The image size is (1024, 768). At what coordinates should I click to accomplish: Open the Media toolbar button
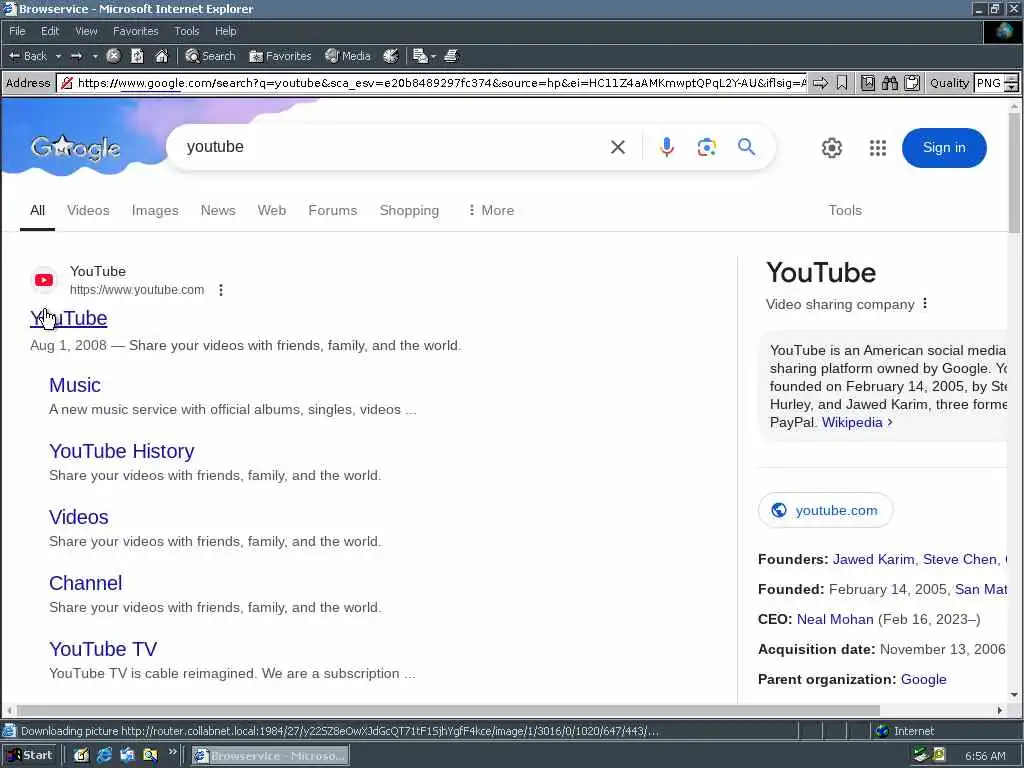point(348,56)
